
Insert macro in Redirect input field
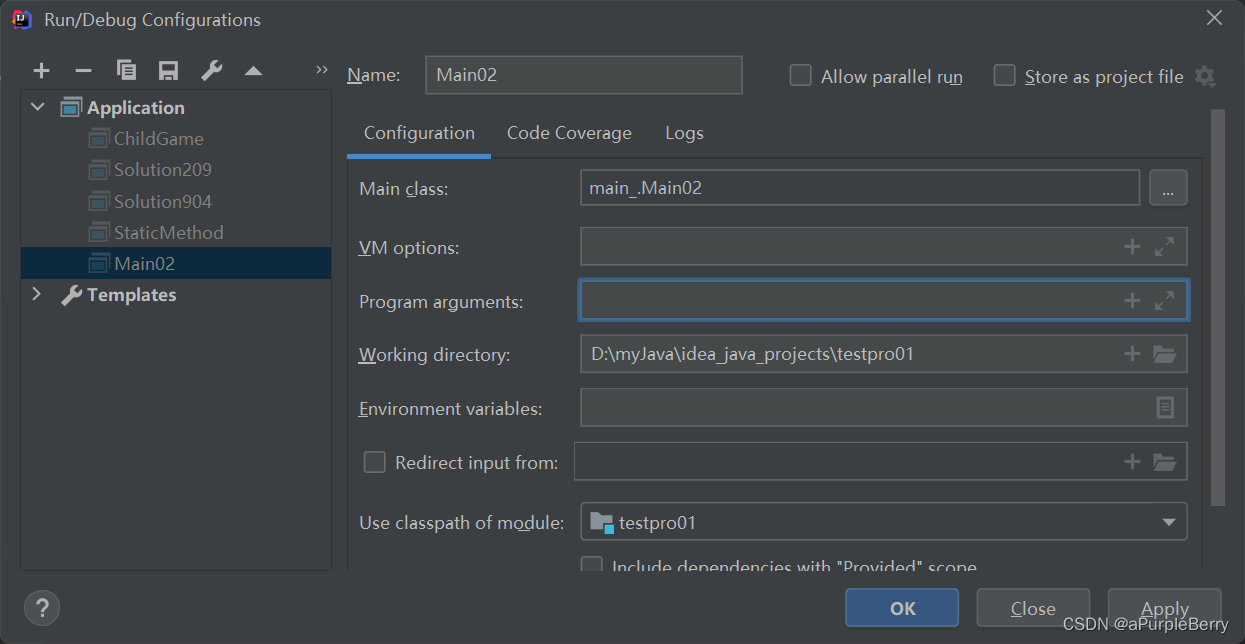pos(1132,461)
